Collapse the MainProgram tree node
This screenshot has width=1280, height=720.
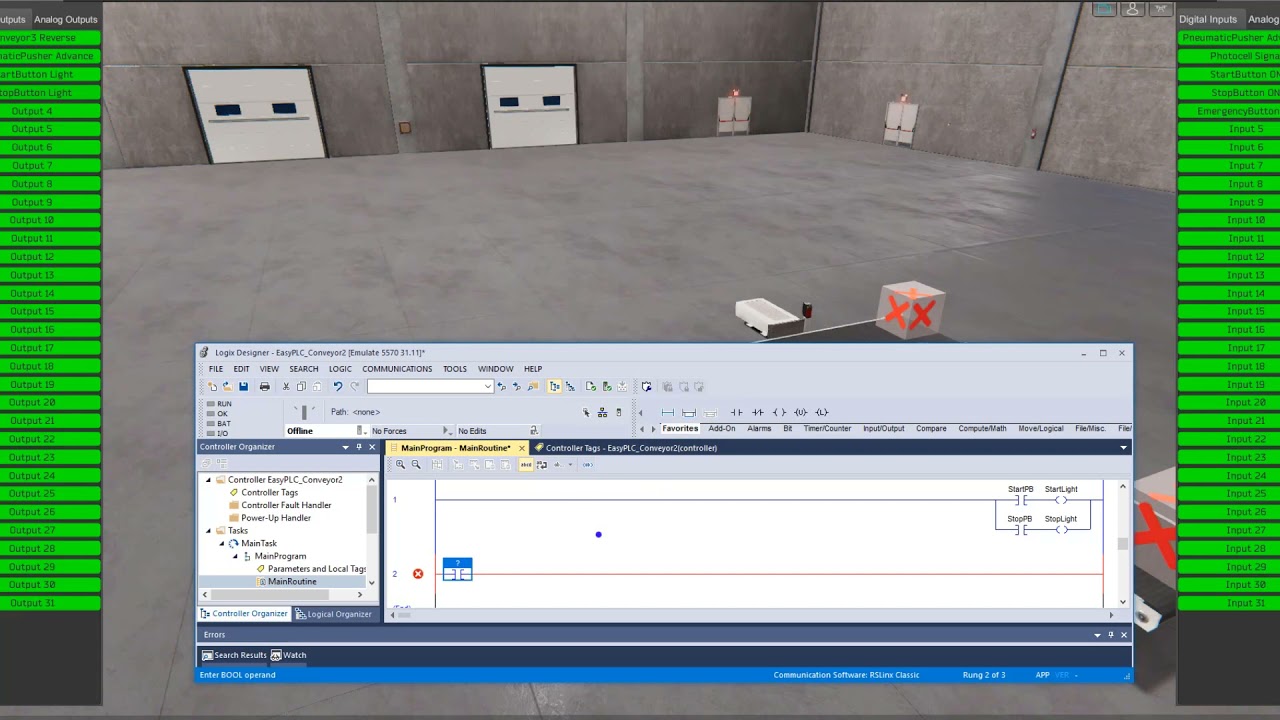[x=235, y=556]
